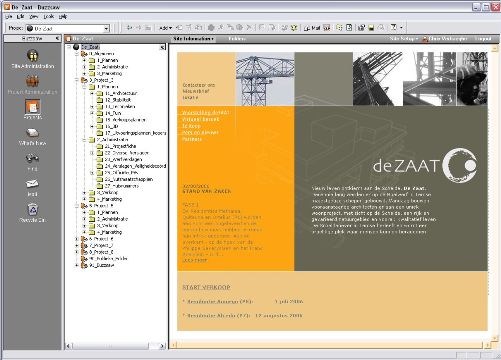Open the View menu
The height and width of the screenshot is (360, 501).
click(34, 16)
